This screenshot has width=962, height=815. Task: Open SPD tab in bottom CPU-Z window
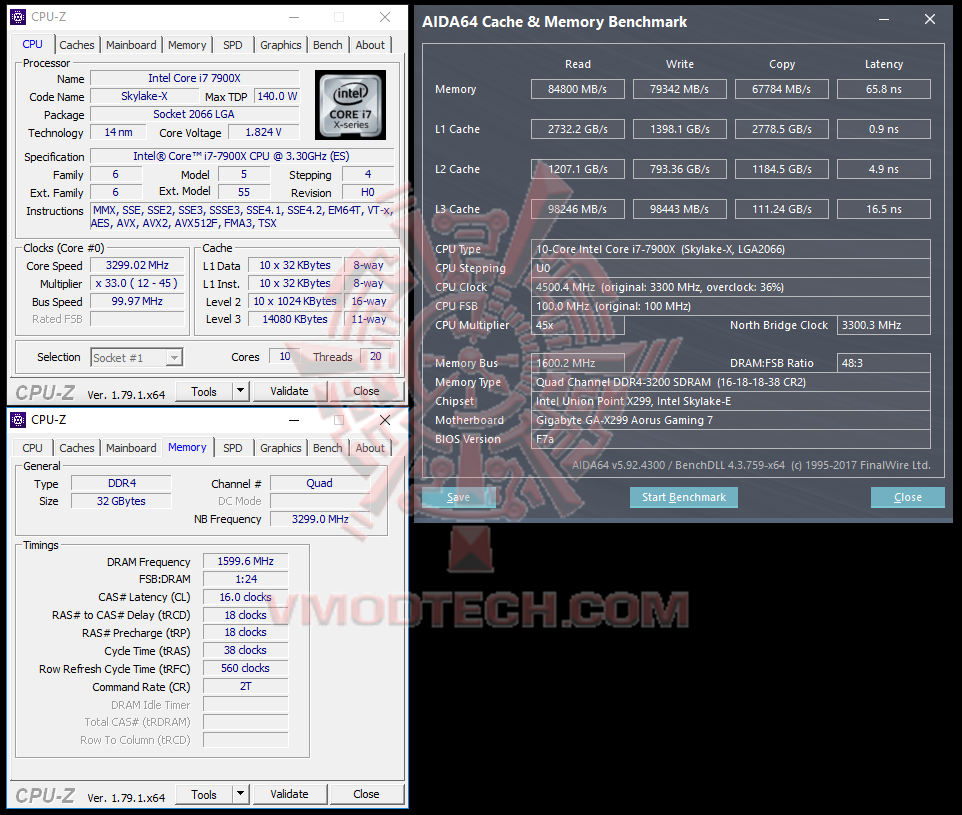point(233,448)
